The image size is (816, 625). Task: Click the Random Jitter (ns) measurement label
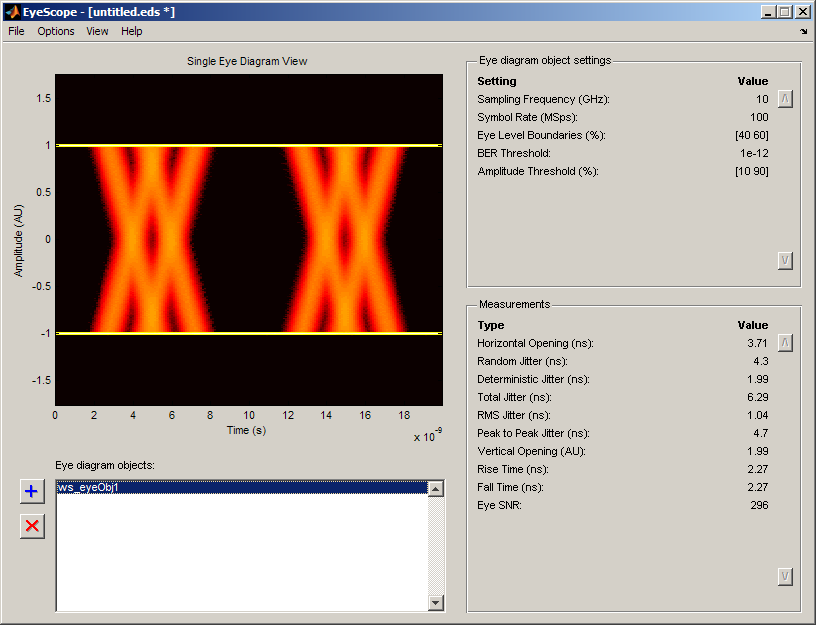tap(522, 361)
